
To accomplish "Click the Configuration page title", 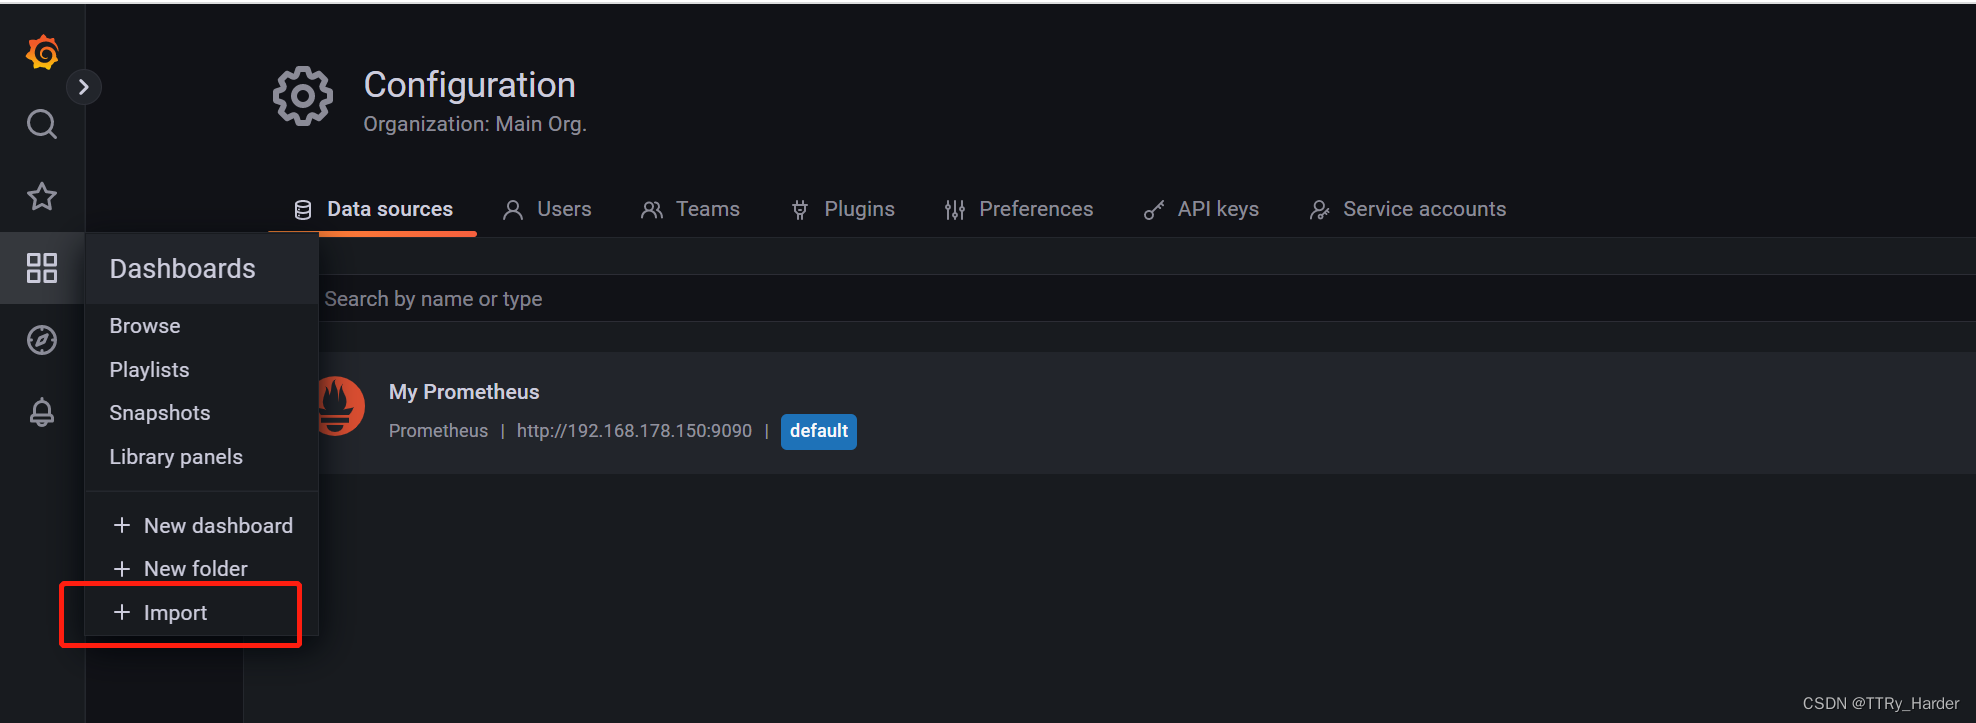I will [470, 85].
